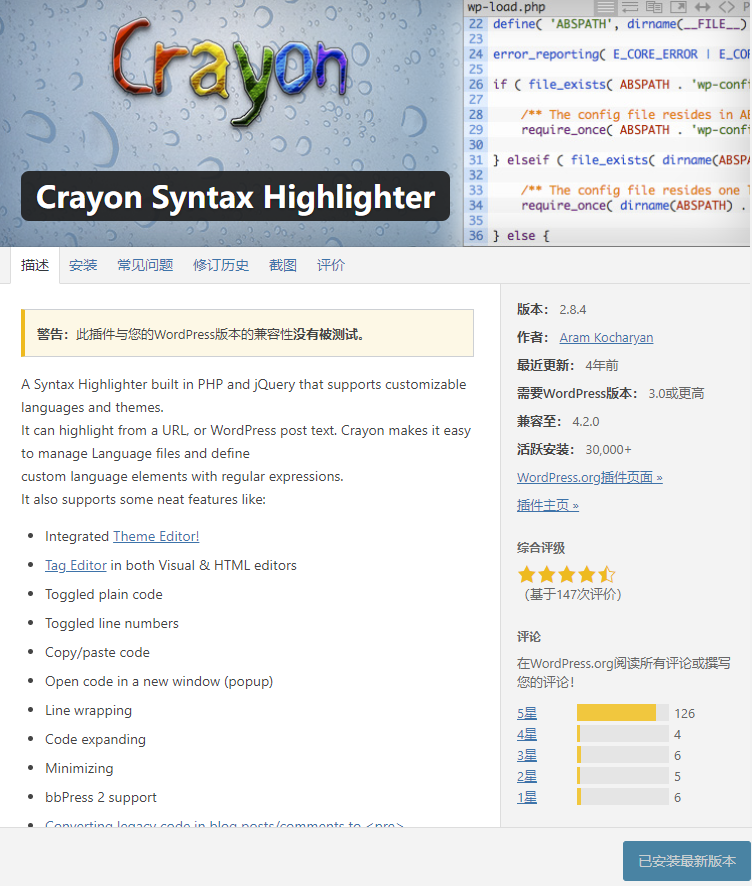This screenshot has width=752, height=886.
Task: Click the Crayon Syntax Highlighter title banner
Action: tap(235, 197)
